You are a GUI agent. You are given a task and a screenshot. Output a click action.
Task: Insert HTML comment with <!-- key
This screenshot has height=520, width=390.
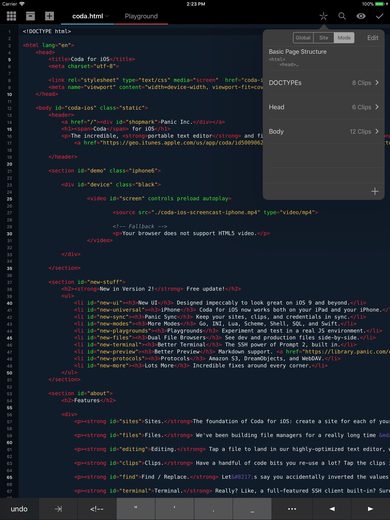[x=97, y=509]
